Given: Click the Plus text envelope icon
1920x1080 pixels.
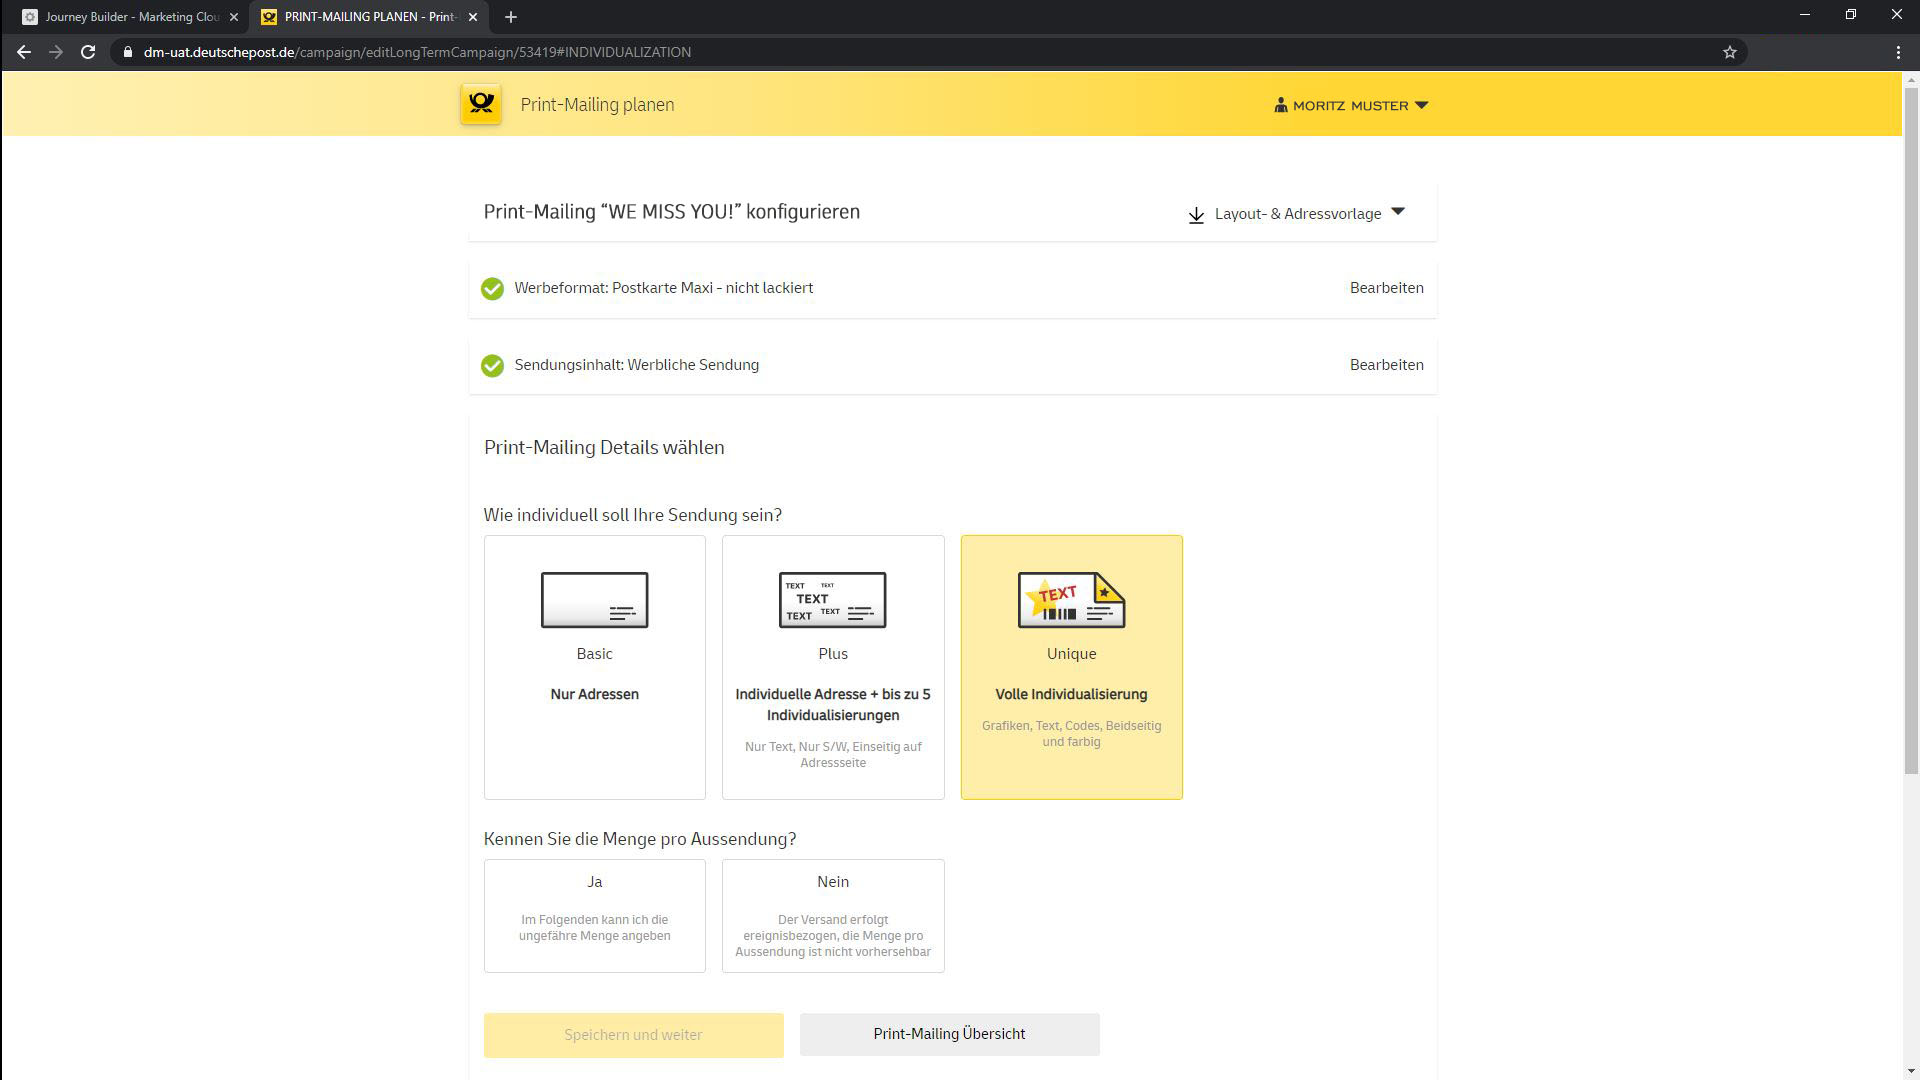Looking at the screenshot, I should pos(832,600).
